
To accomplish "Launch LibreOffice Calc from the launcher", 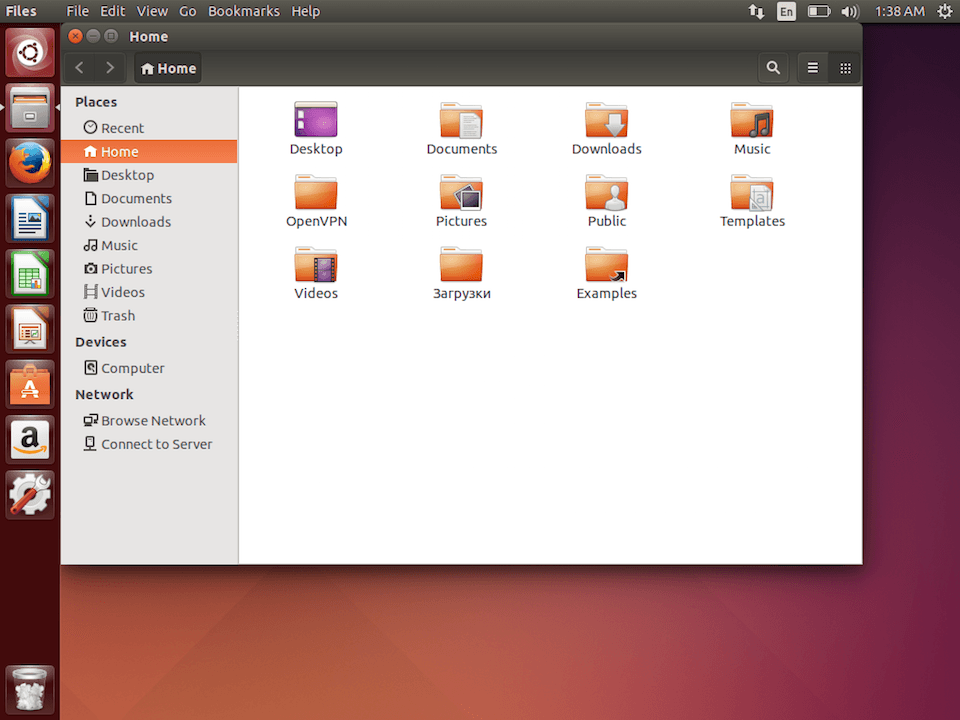I will [x=29, y=271].
